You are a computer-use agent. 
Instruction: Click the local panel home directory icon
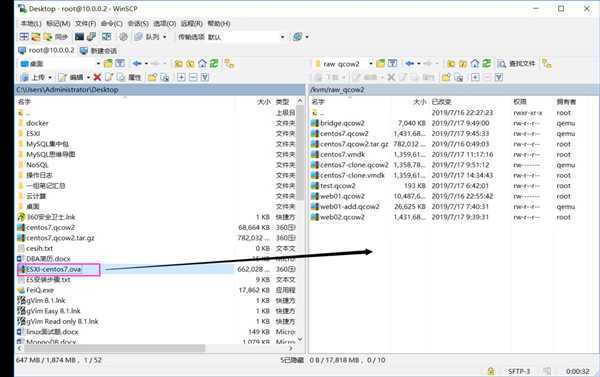click(202, 64)
